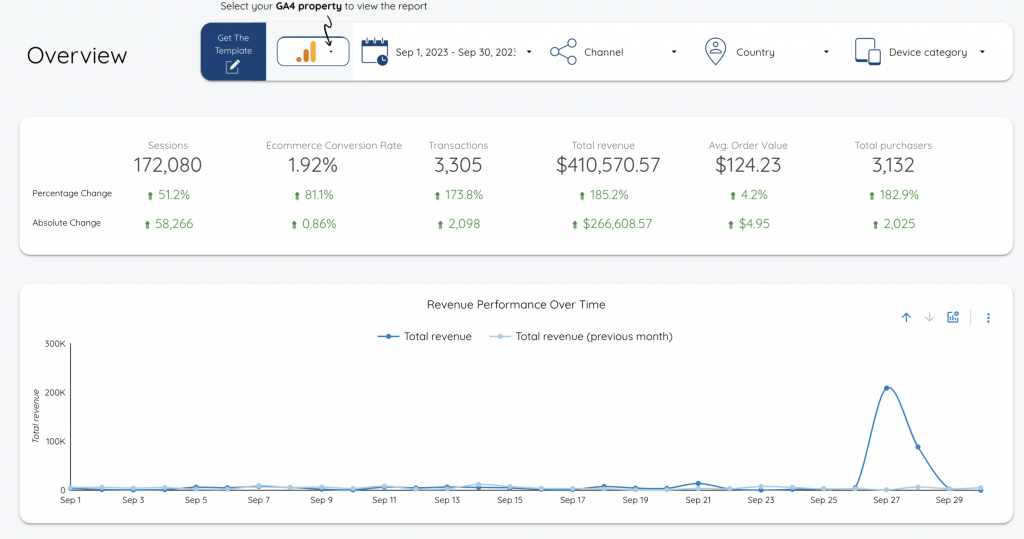Click the Avg. Order Value label
The width and height of the screenshot is (1024, 539).
tap(748, 146)
